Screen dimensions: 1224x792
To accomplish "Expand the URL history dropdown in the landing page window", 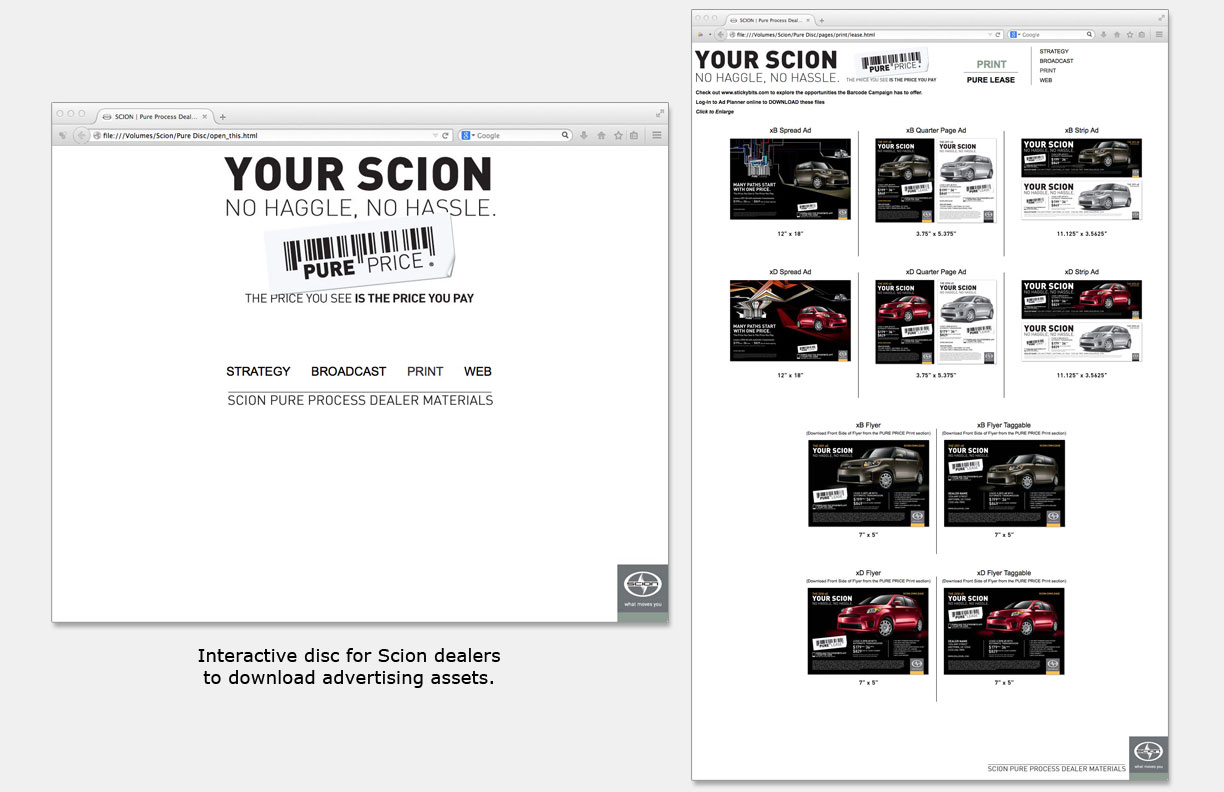I will point(434,135).
